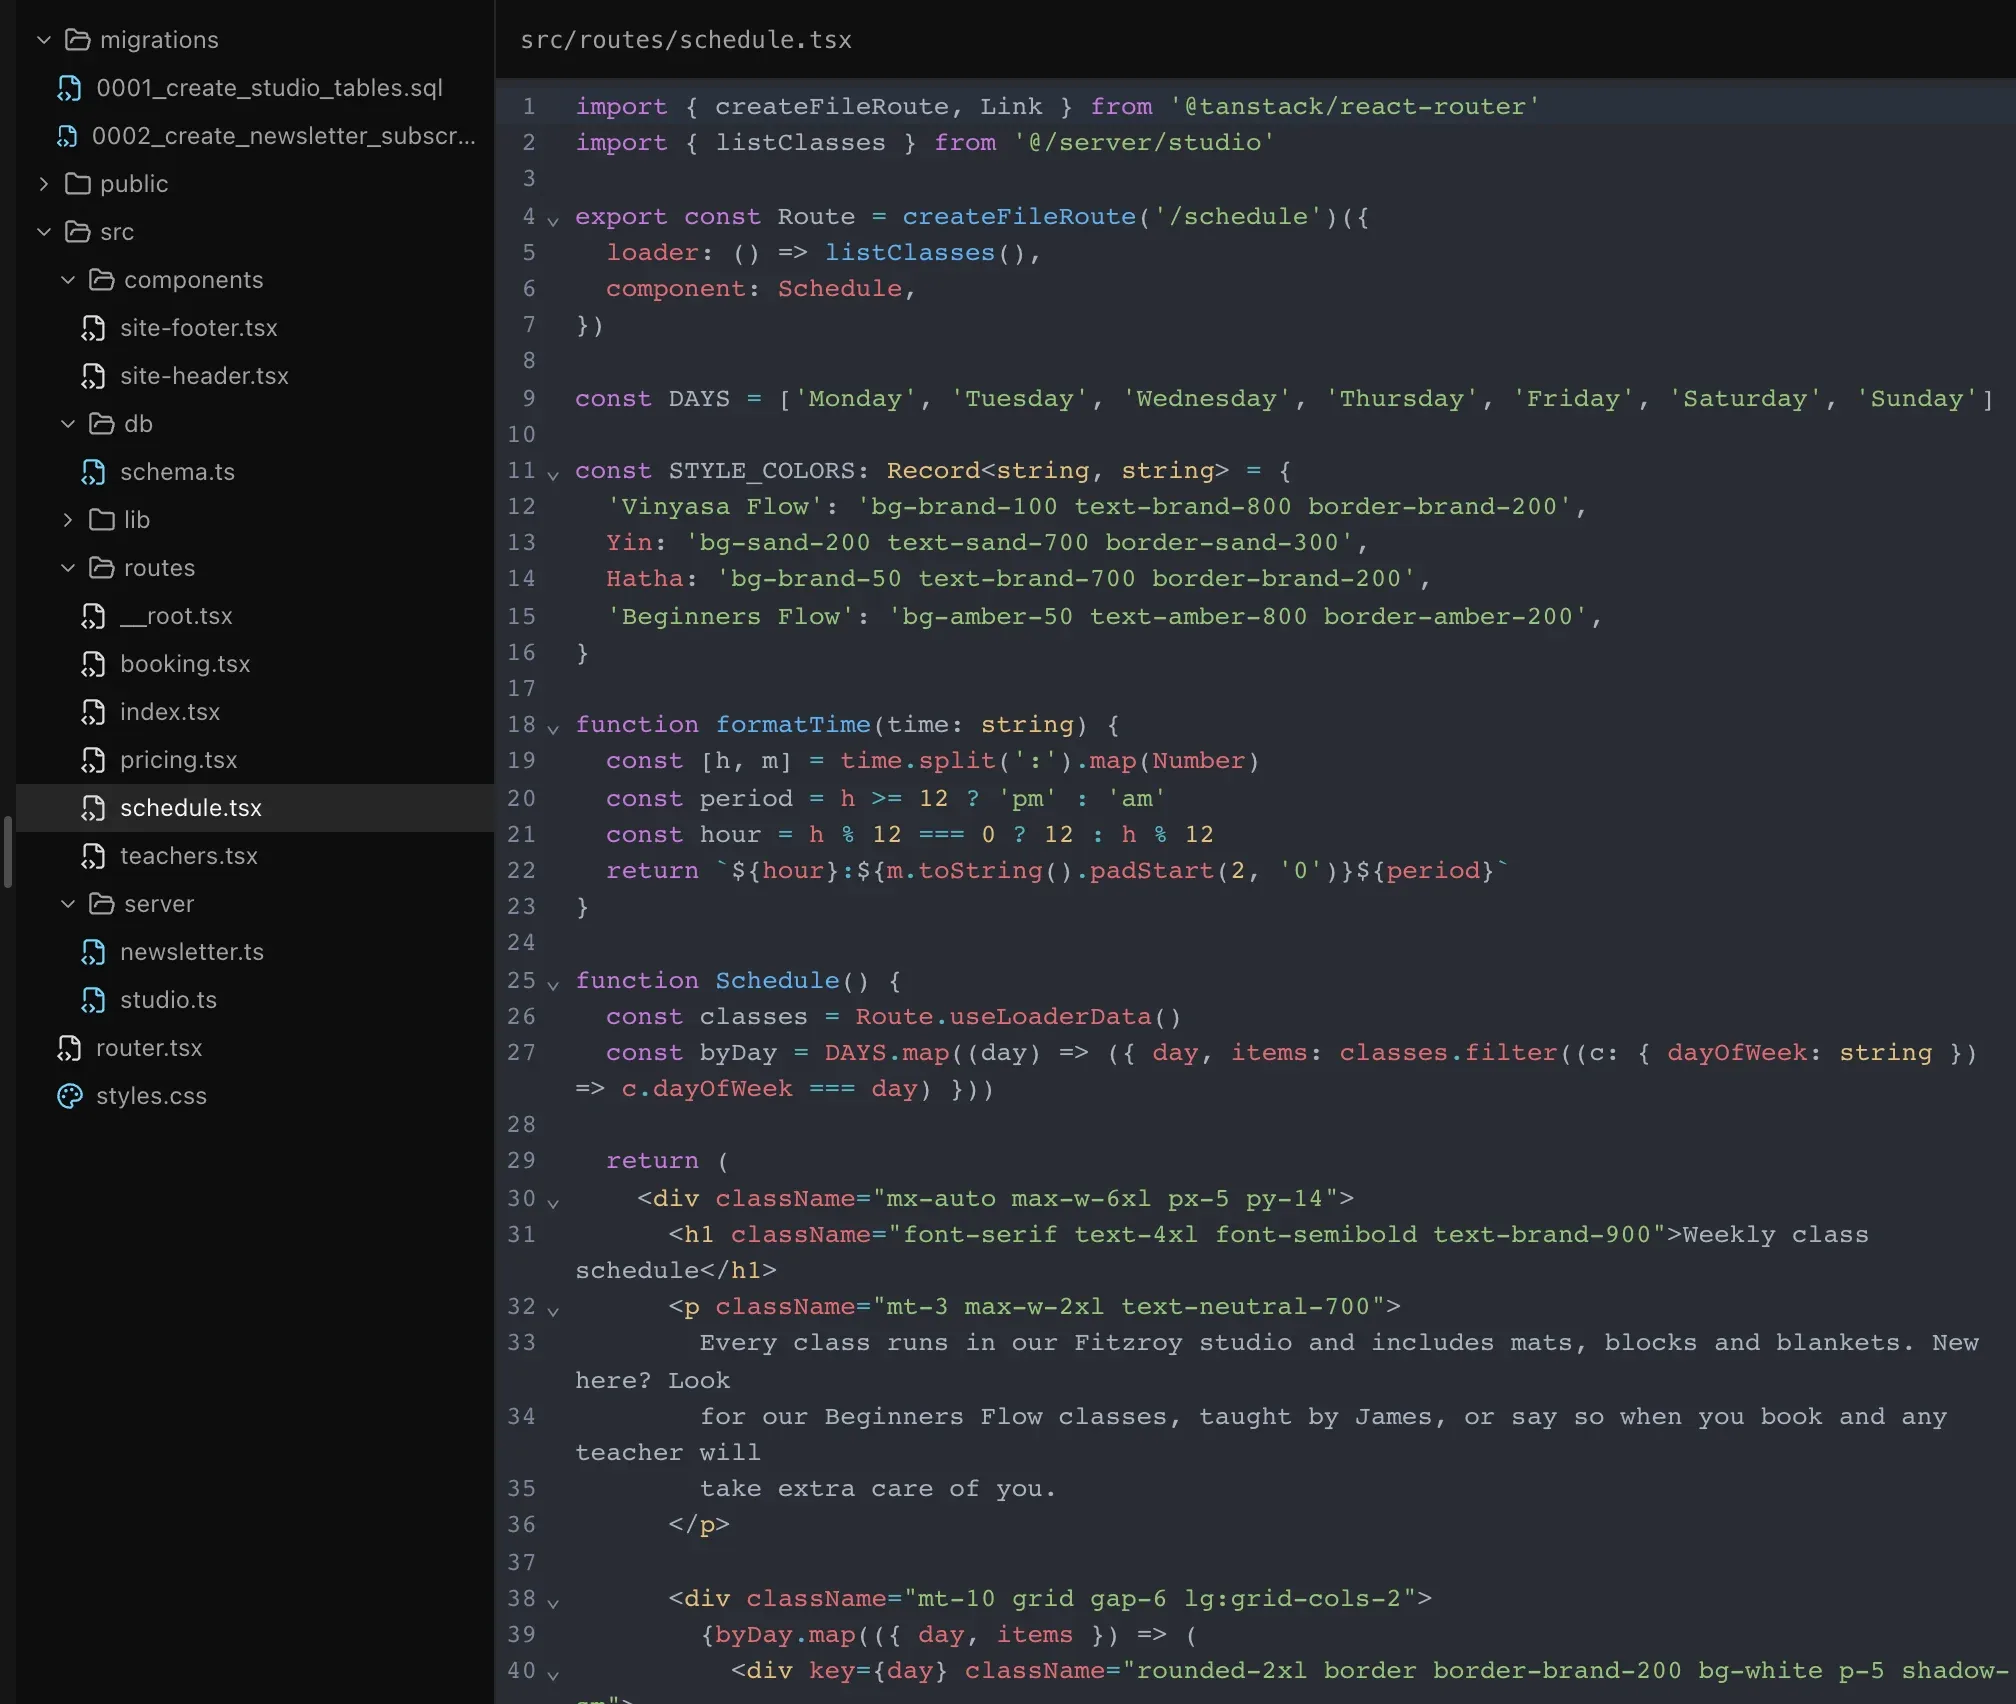Click the pricing.tsx file icon
2016x1704 pixels.
pyautogui.click(x=93, y=760)
